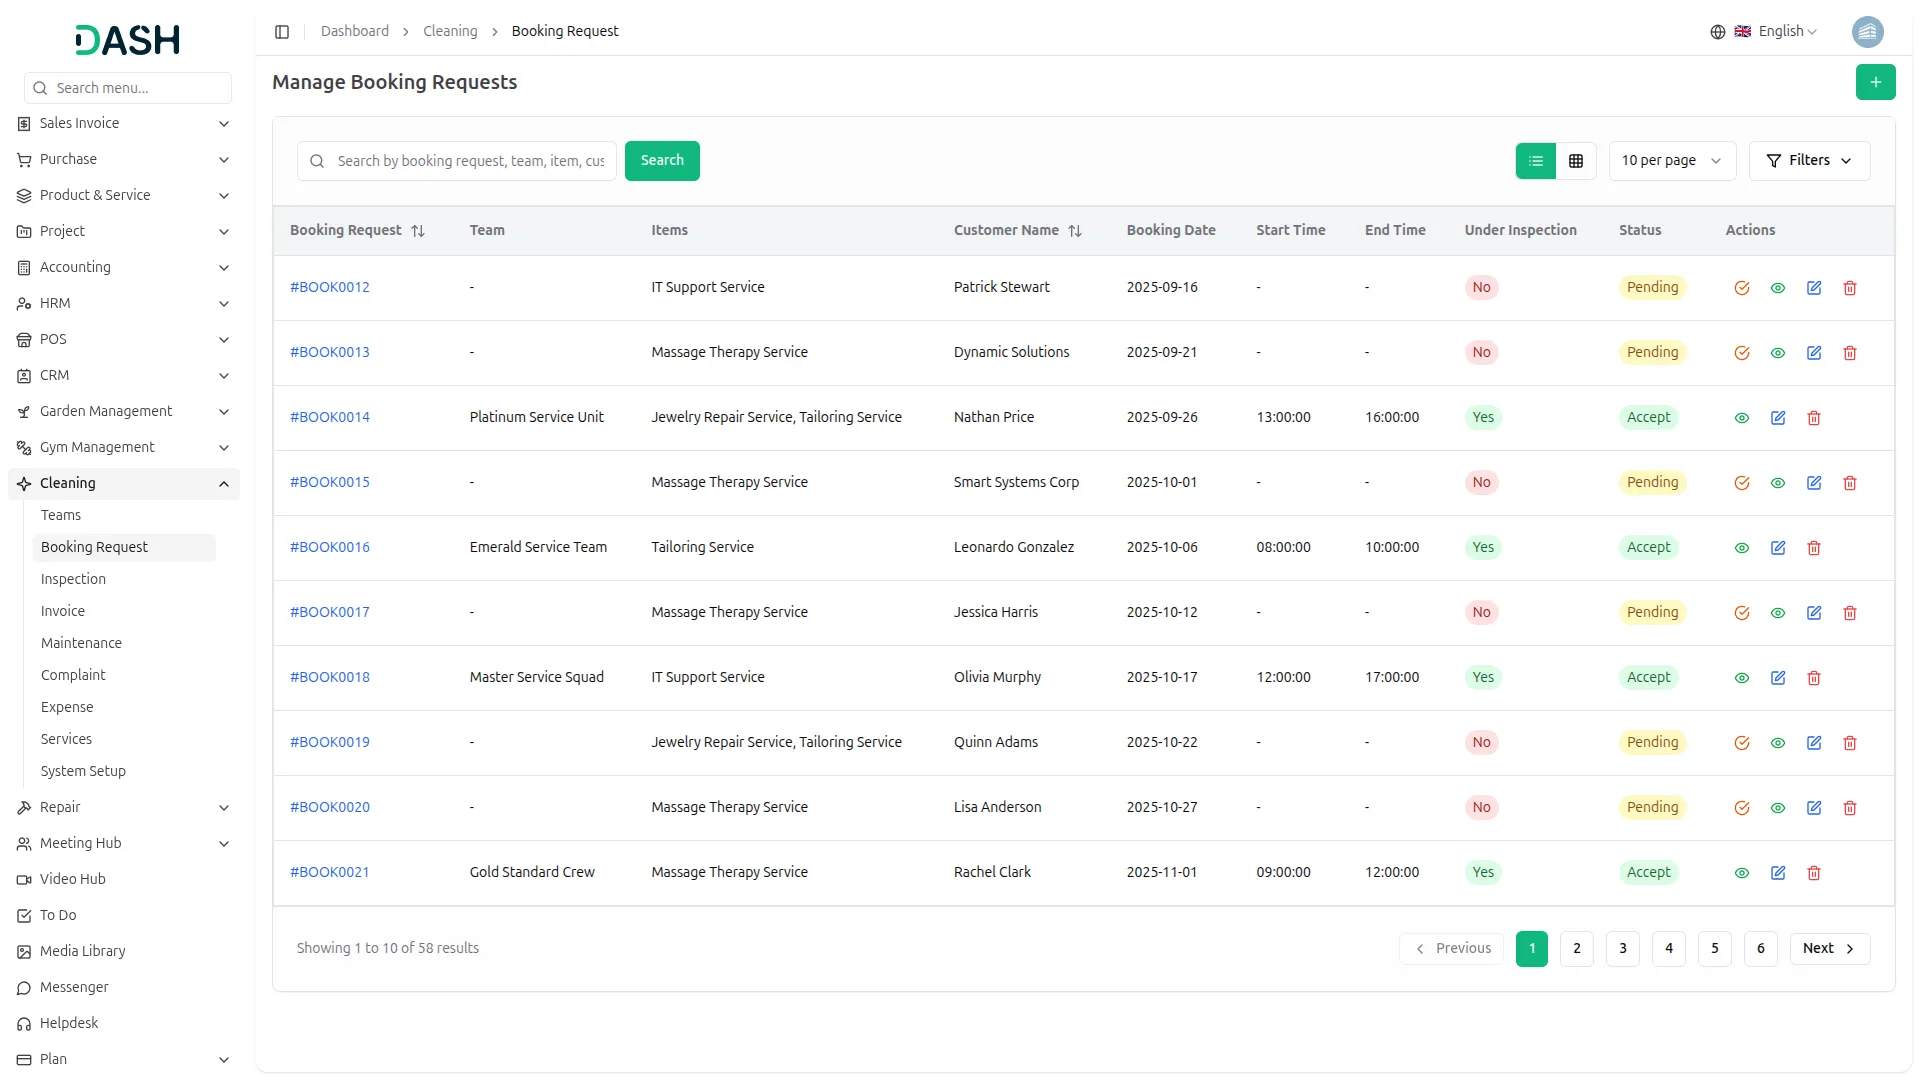The width and height of the screenshot is (1920, 1080).
Task: Edit booking #BOOK0021 via pencil icon
Action: pyautogui.click(x=1778, y=873)
